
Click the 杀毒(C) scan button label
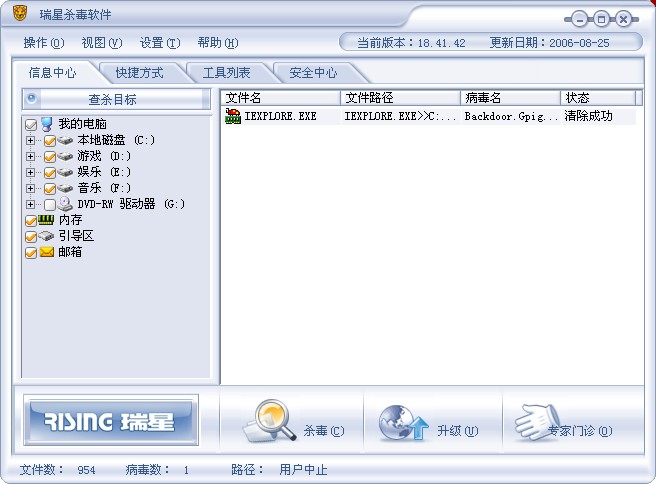pyautogui.click(x=324, y=430)
